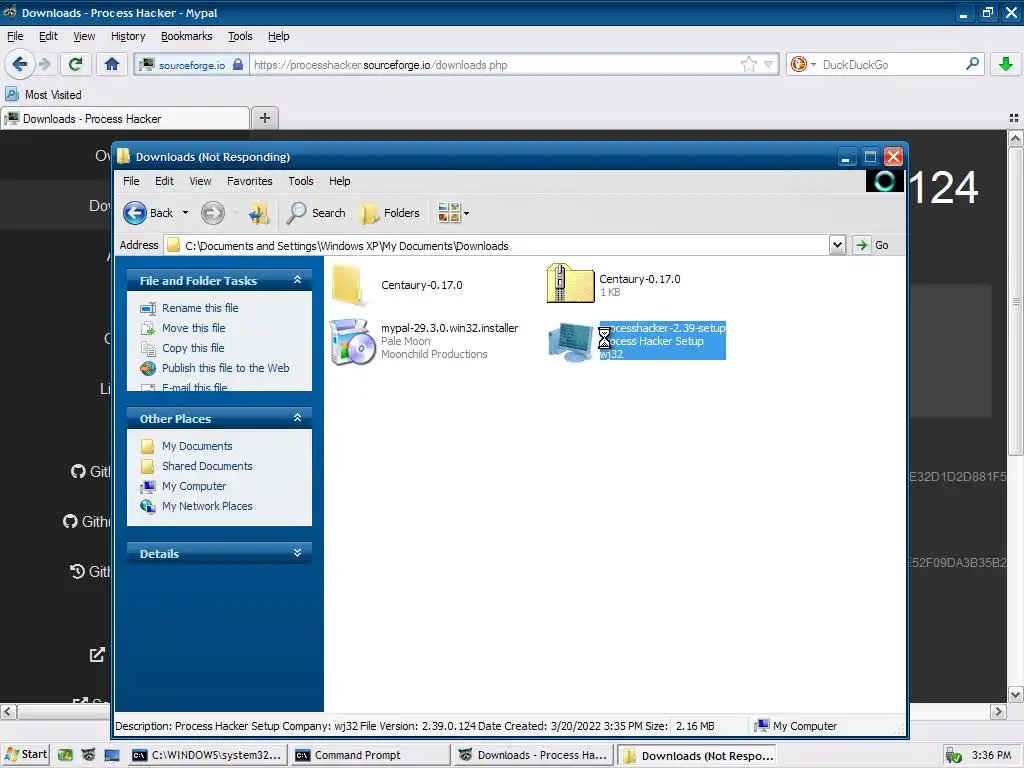This screenshot has width=1024, height=768.
Task: Open My Network Places link
Action: click(207, 506)
